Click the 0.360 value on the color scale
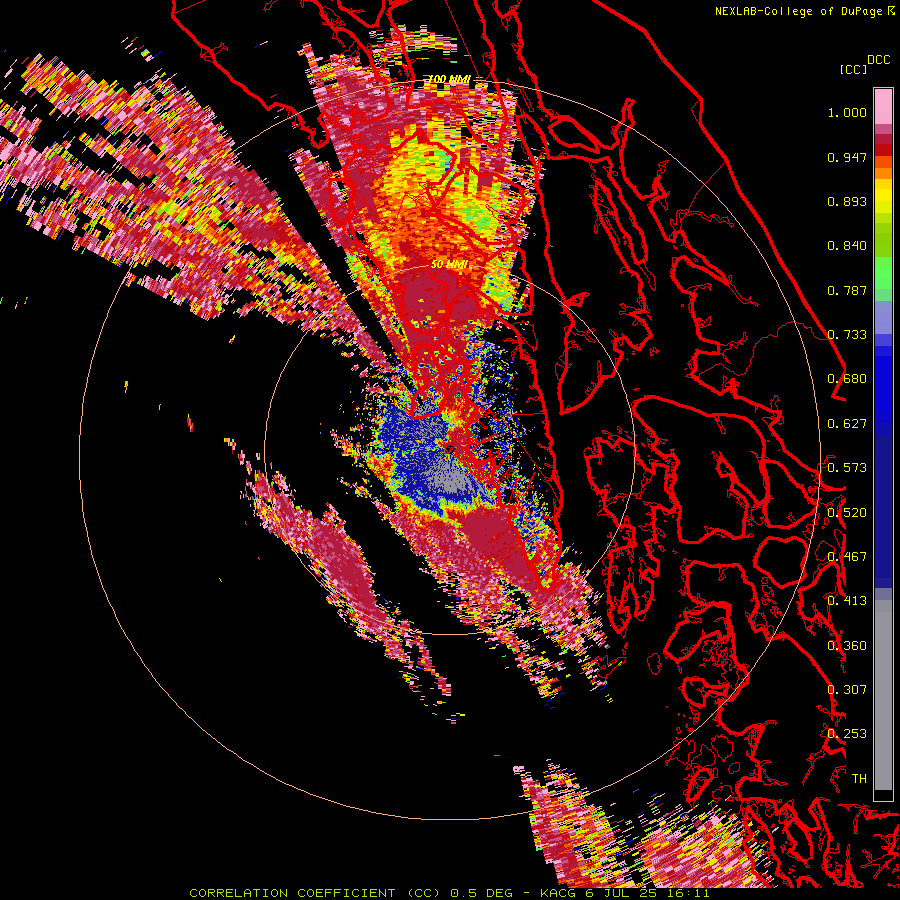Screen dimensions: 900x900 coord(847,646)
